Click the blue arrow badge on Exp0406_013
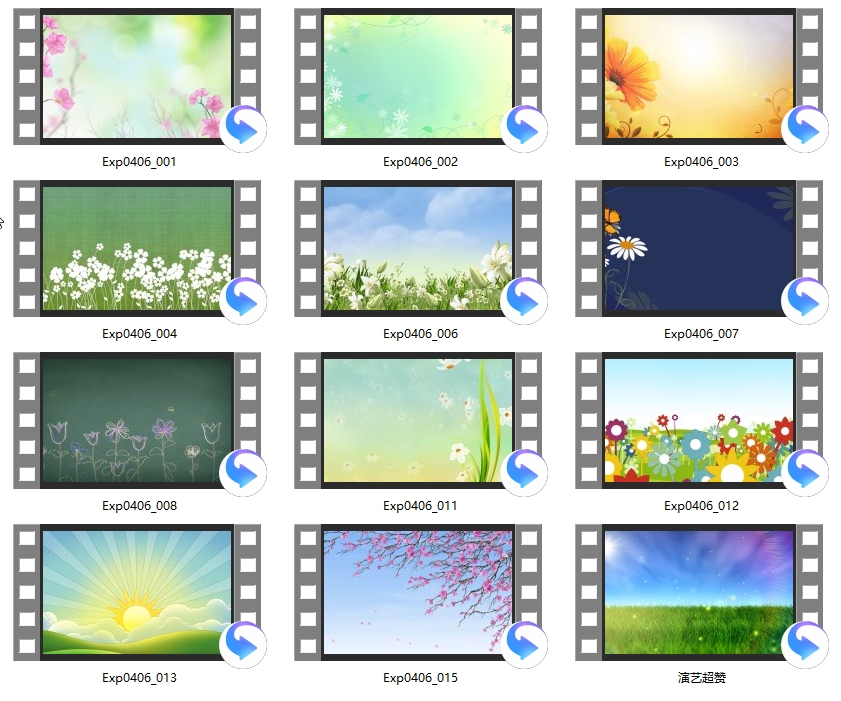Image resolution: width=841 pixels, height=701 pixels. (243, 645)
